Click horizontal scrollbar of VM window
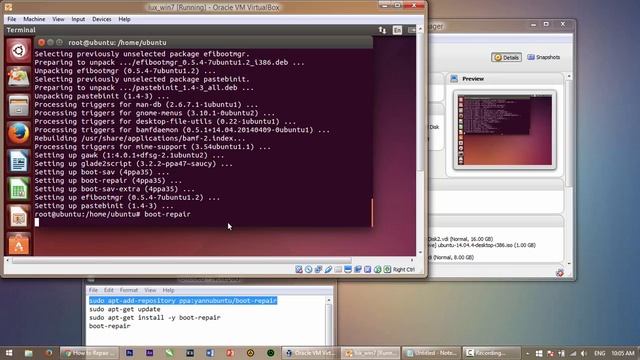Screen dimensions: 640x360 (x=181, y=260)
